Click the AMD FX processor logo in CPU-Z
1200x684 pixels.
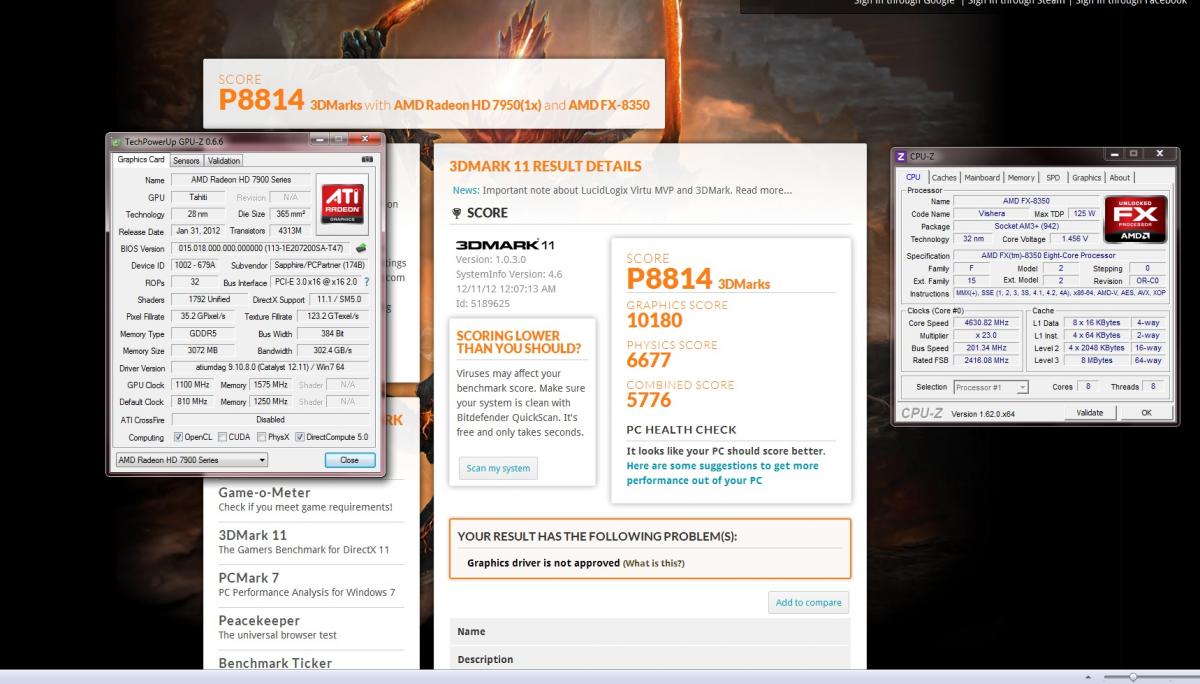(1136, 219)
